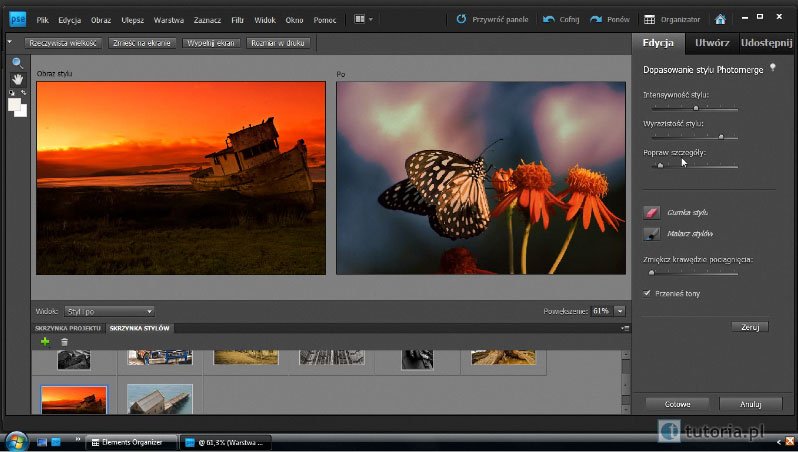Adjust the Intensywność stylu slider
Image resolution: width=798 pixels, height=452 pixels.
(x=696, y=107)
